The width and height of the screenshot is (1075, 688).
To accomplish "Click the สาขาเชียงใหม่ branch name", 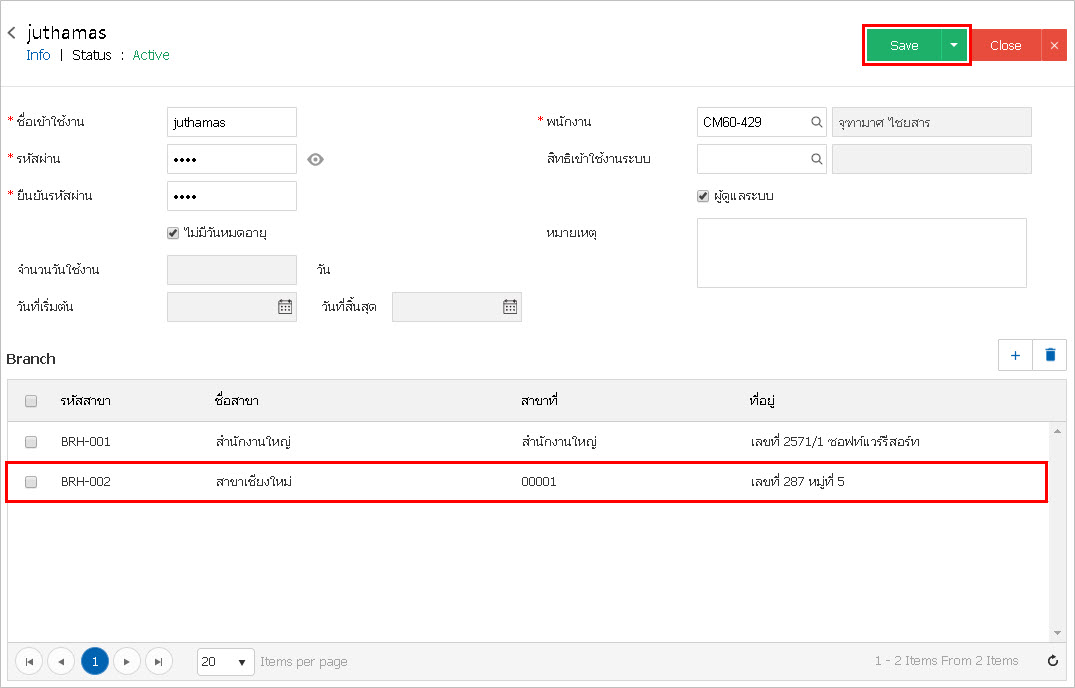I will click(x=254, y=482).
